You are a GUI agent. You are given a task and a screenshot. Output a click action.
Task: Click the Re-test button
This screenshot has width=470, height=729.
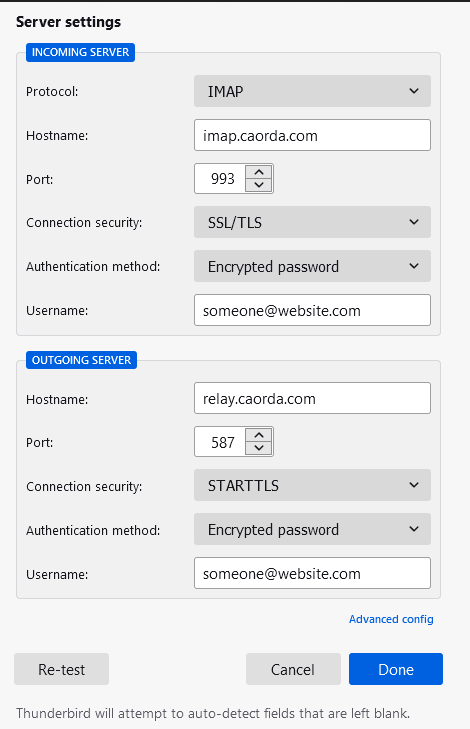point(61,669)
